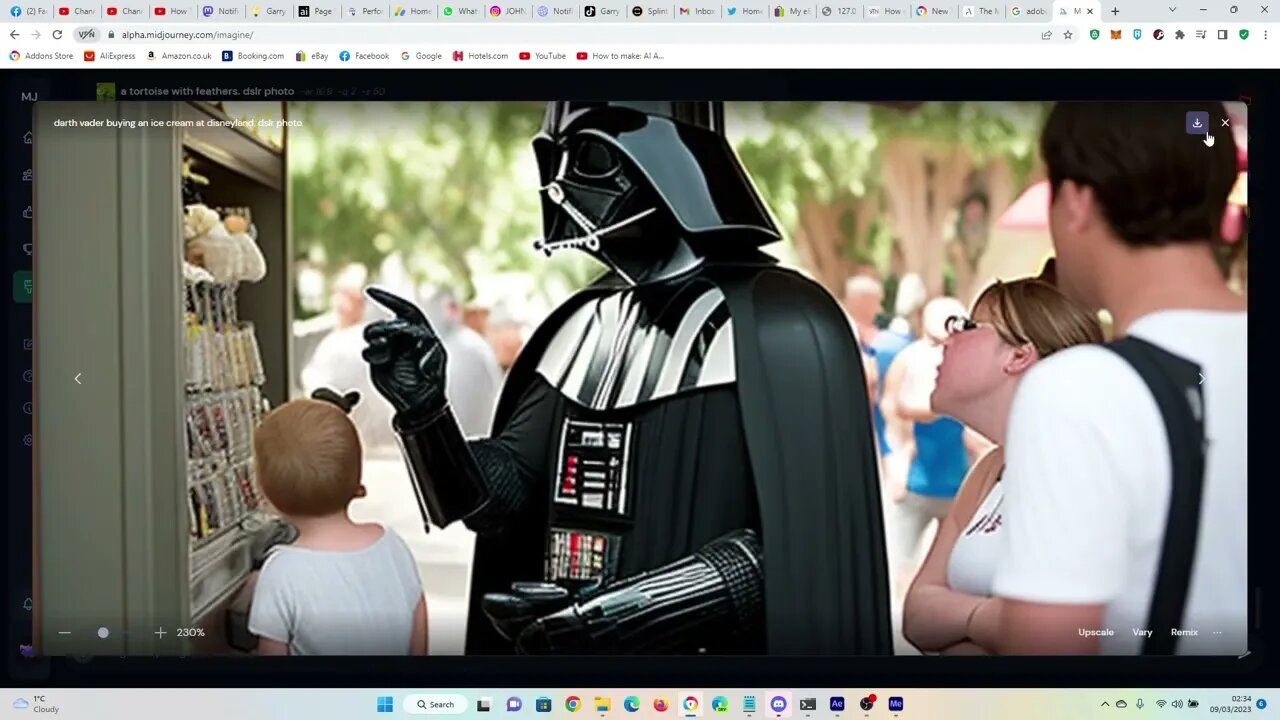Open browser extensions puzzle icon

[1180, 34]
